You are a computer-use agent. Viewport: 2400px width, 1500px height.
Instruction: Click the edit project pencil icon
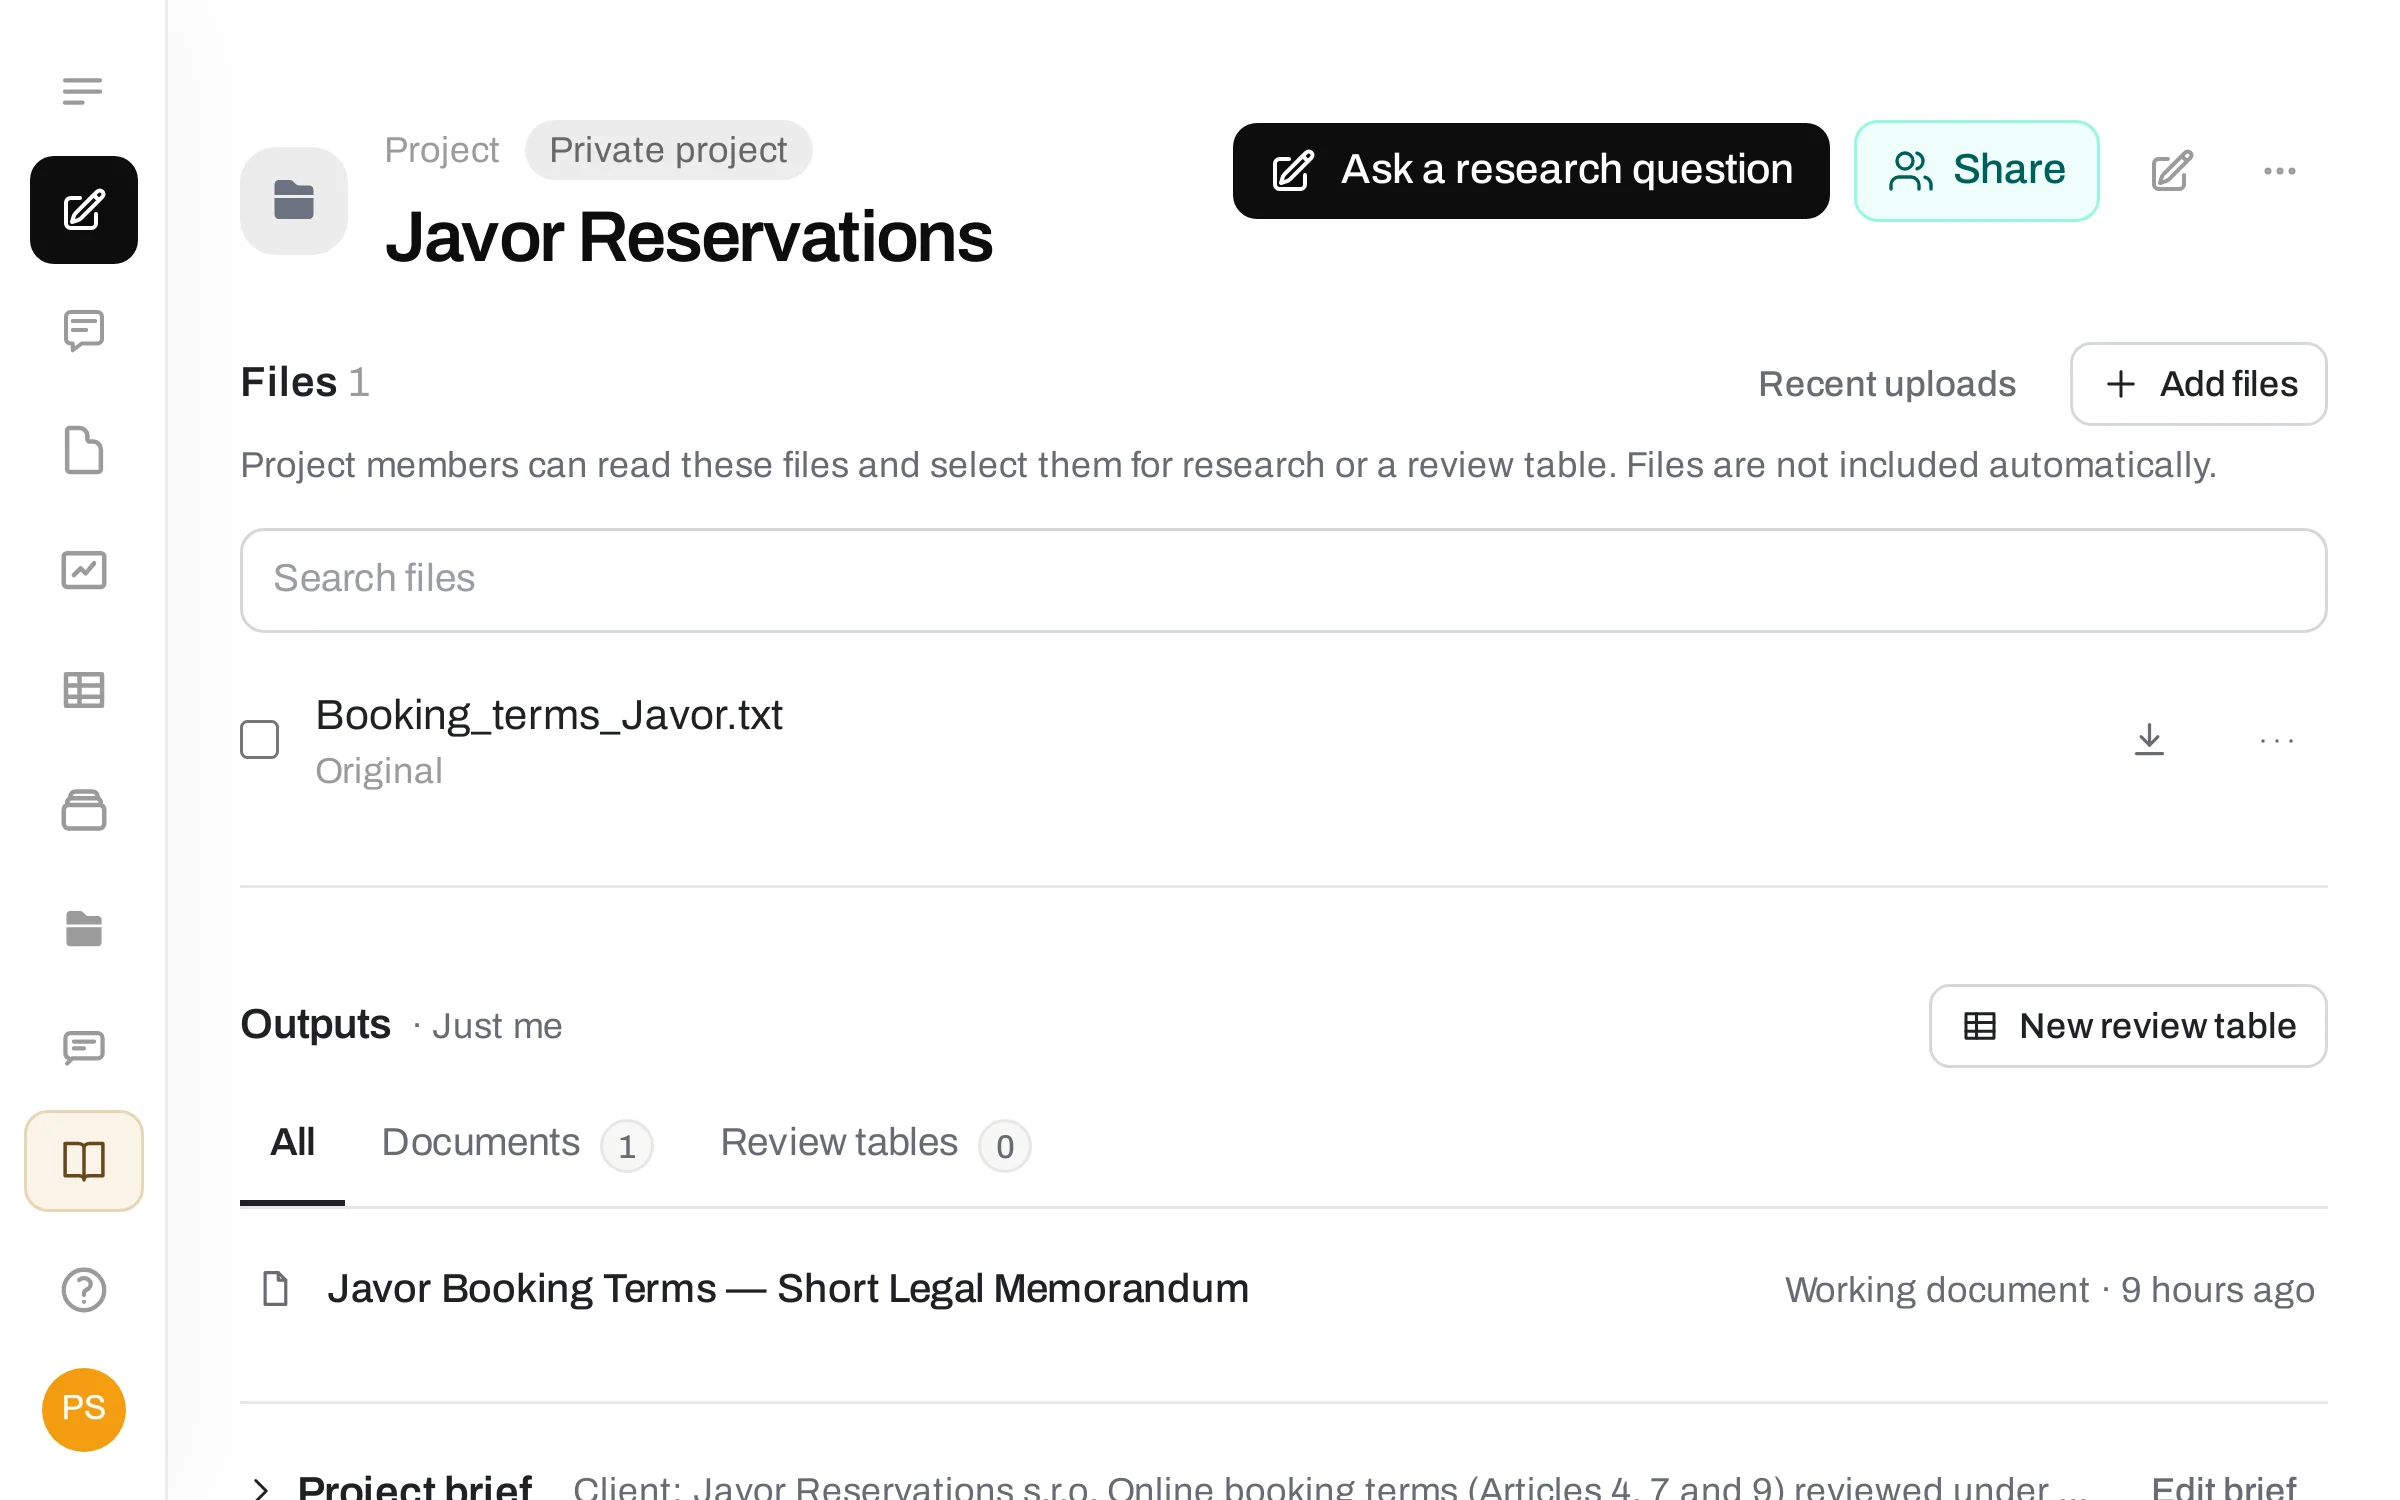(x=2171, y=171)
